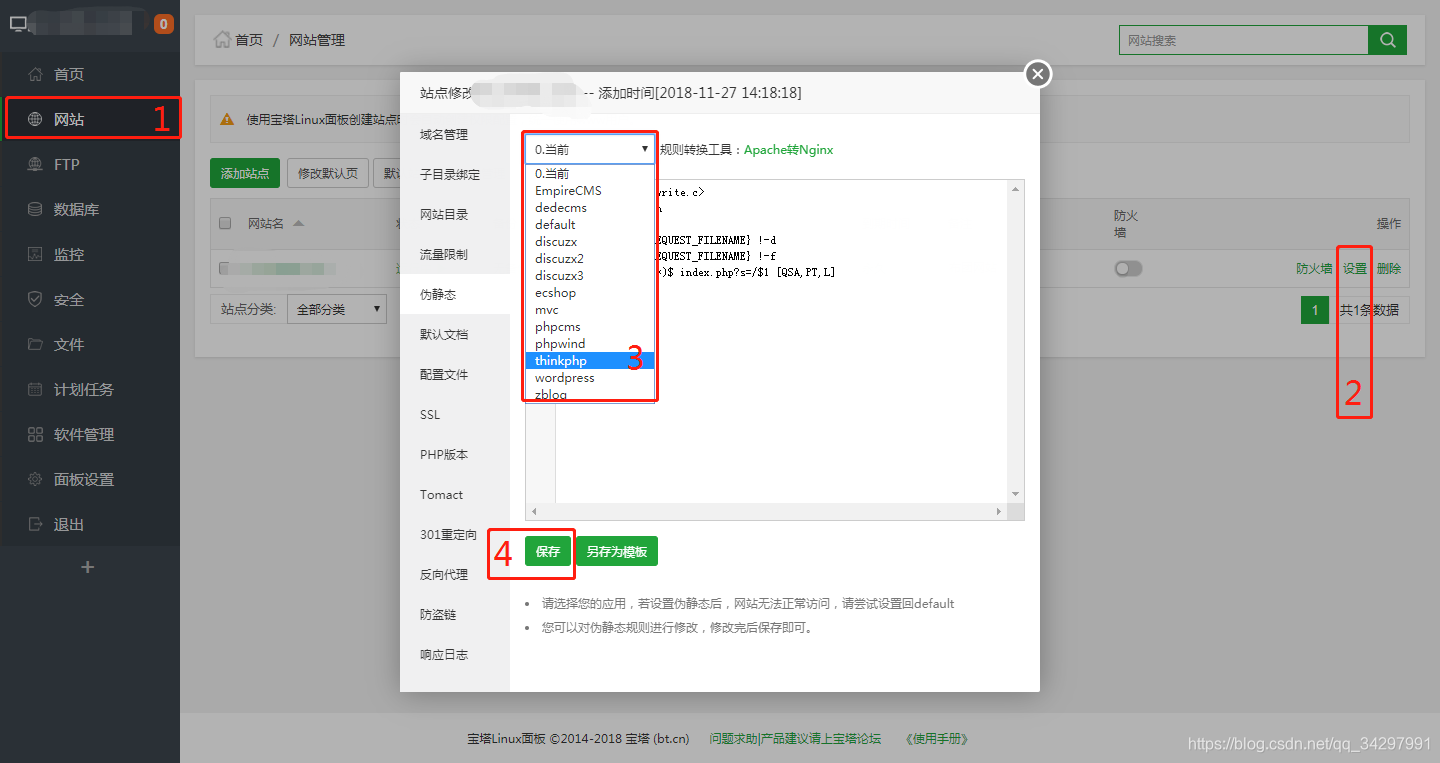Open the Tomact tab
Viewport: 1440px width, 763px height.
pos(455,494)
